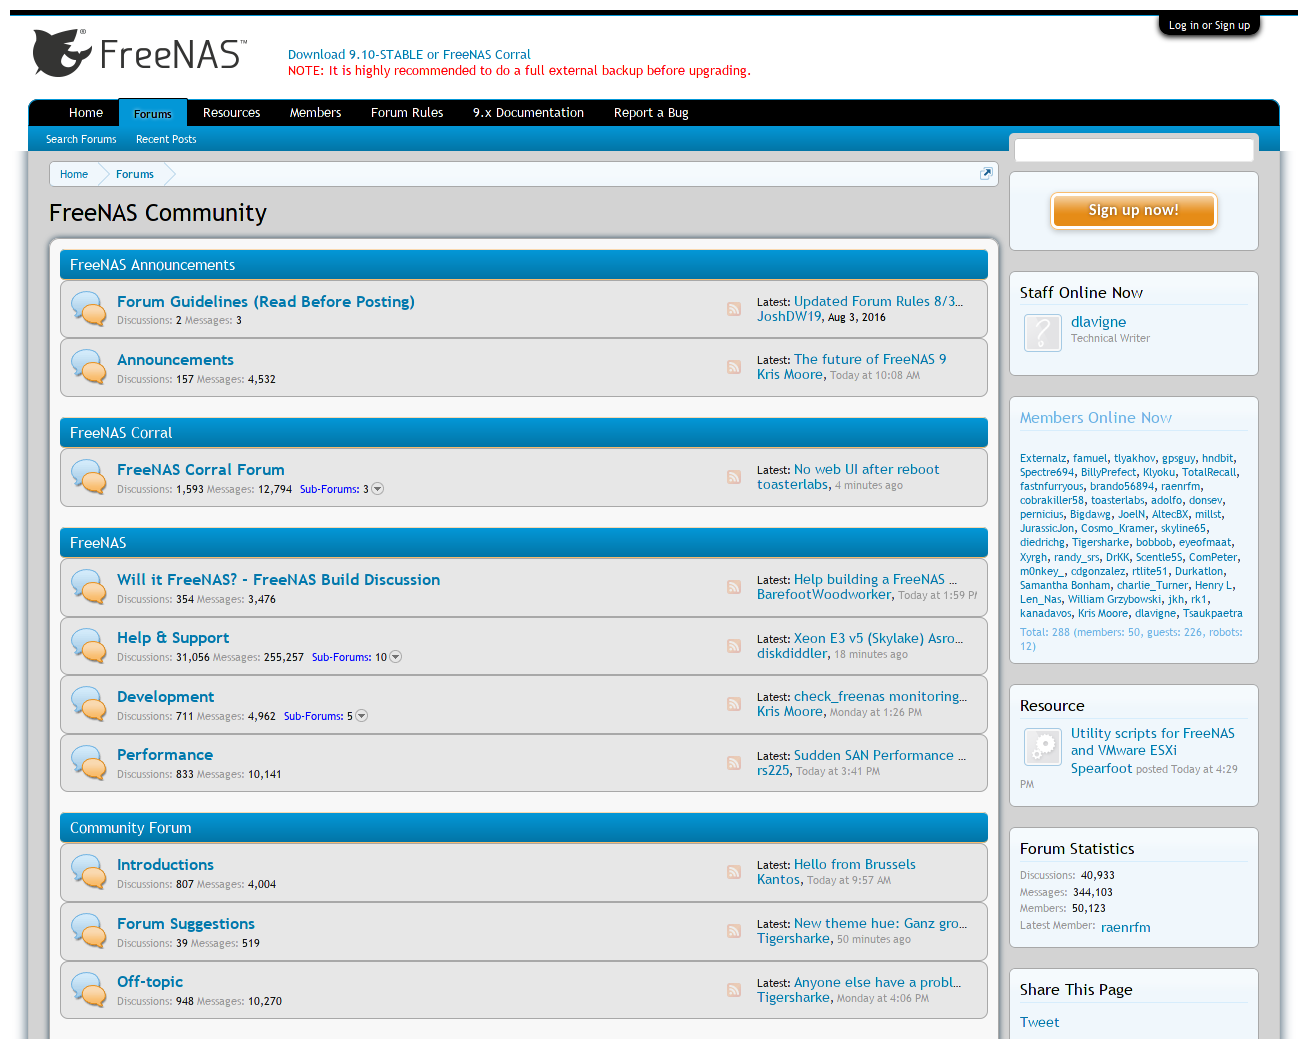Open the Forum Rules tab
This screenshot has height=1039, width=1308.
pos(407,113)
